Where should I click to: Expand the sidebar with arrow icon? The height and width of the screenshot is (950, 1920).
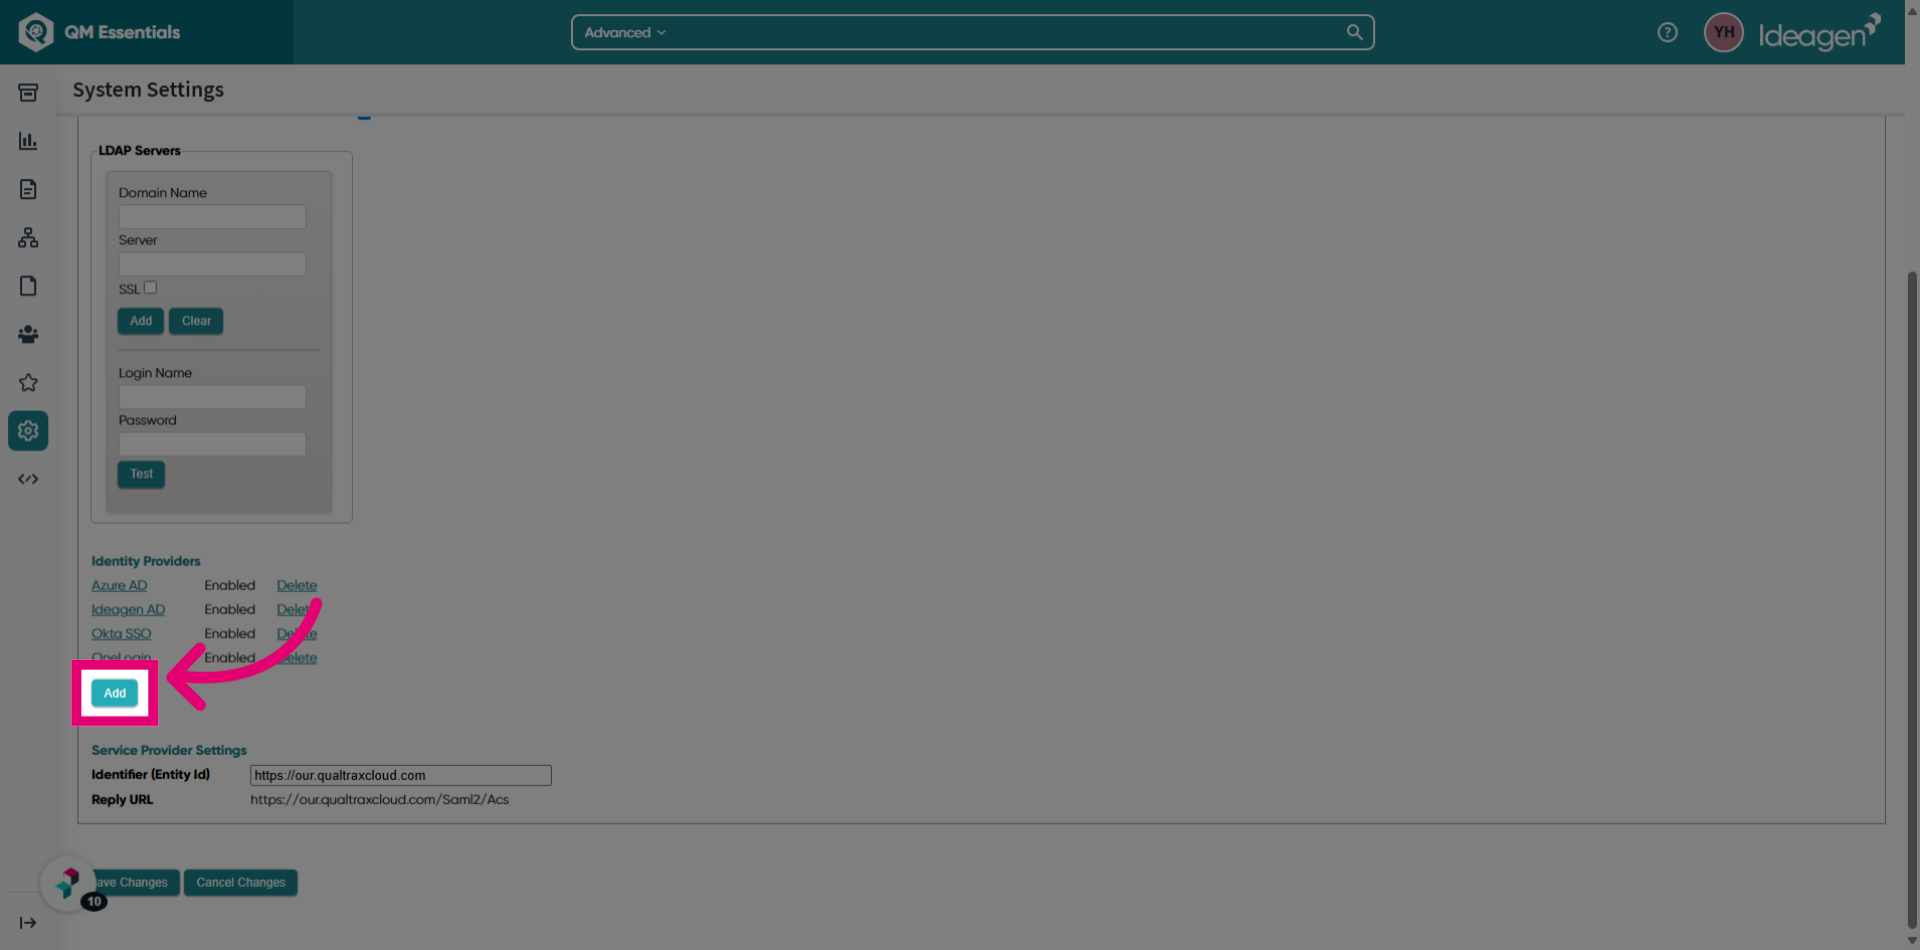coord(28,923)
